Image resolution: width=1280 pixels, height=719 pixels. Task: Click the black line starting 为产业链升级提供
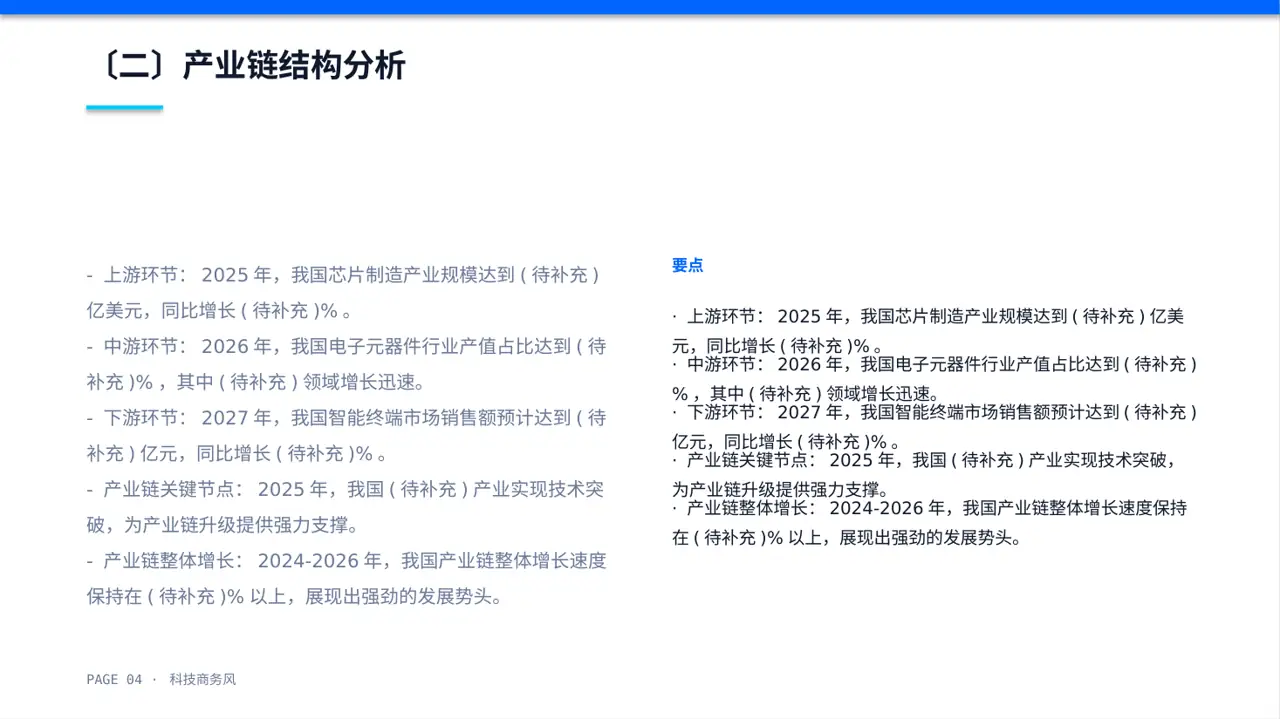point(781,490)
